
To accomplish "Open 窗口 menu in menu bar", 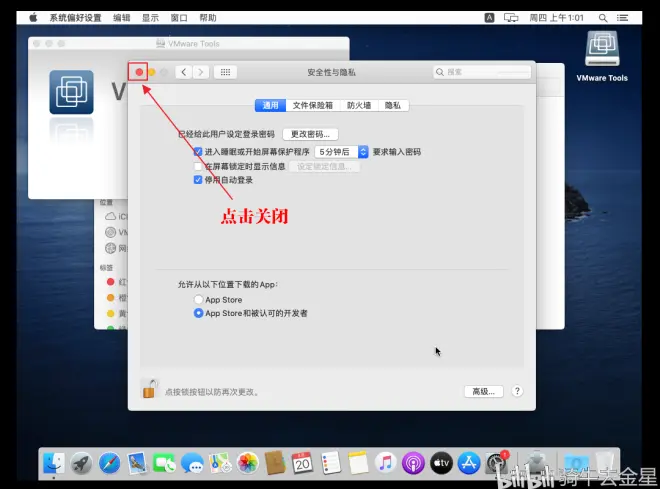I will click(x=178, y=18).
